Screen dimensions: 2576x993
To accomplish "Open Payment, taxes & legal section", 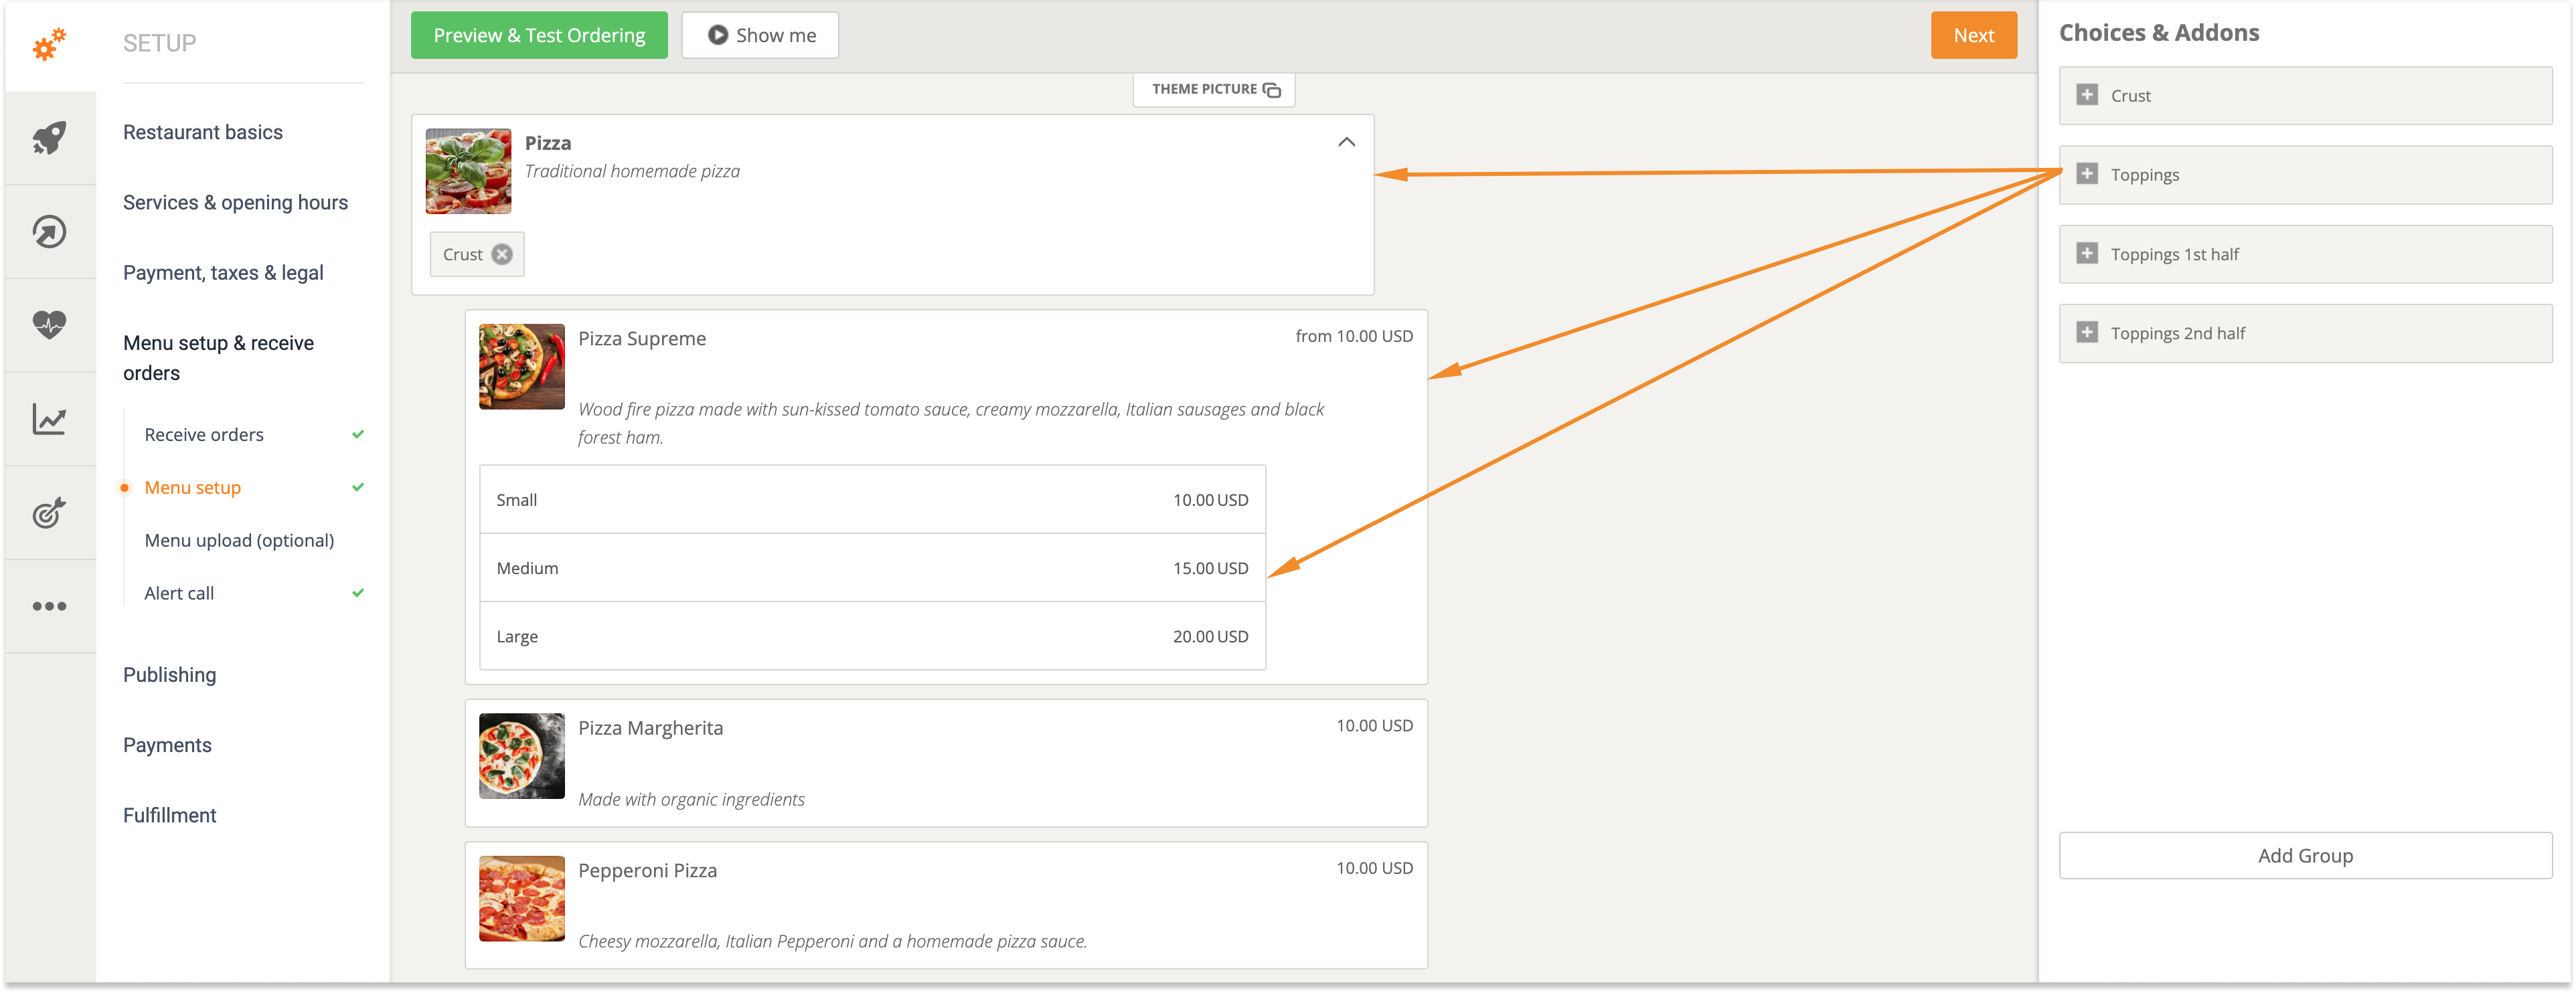I will 223,272.
